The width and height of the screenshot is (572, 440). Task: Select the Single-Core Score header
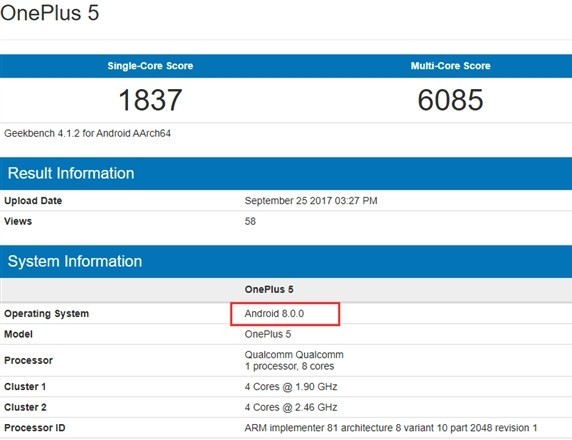point(150,66)
